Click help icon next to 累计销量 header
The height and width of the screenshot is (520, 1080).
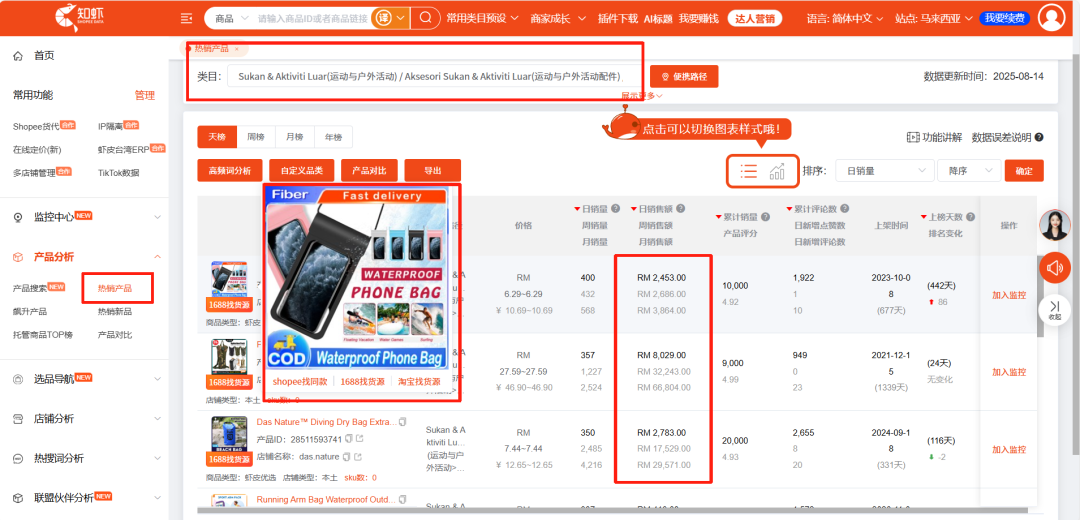tap(765, 217)
